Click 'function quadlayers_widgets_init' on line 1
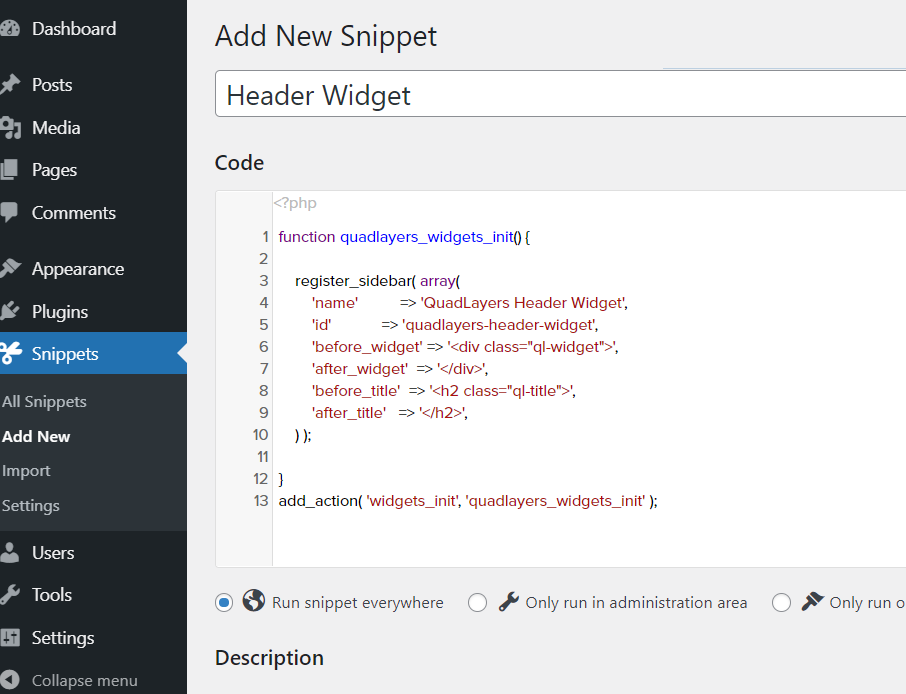Screen dimensions: 906x694 point(395,237)
